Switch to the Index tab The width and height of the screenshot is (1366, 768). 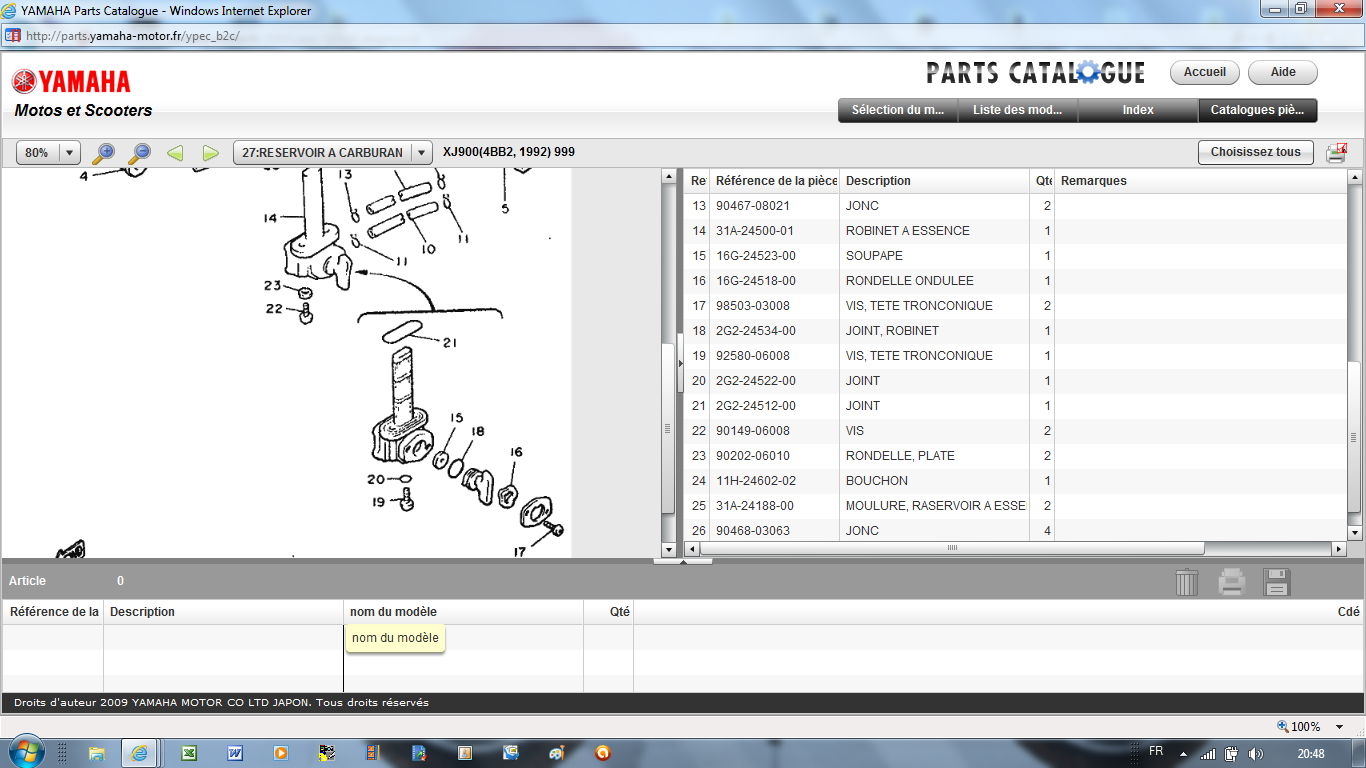1138,110
